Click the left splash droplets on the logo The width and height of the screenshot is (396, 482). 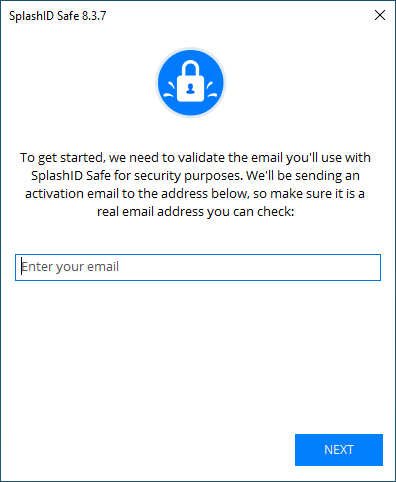[x=168, y=90]
